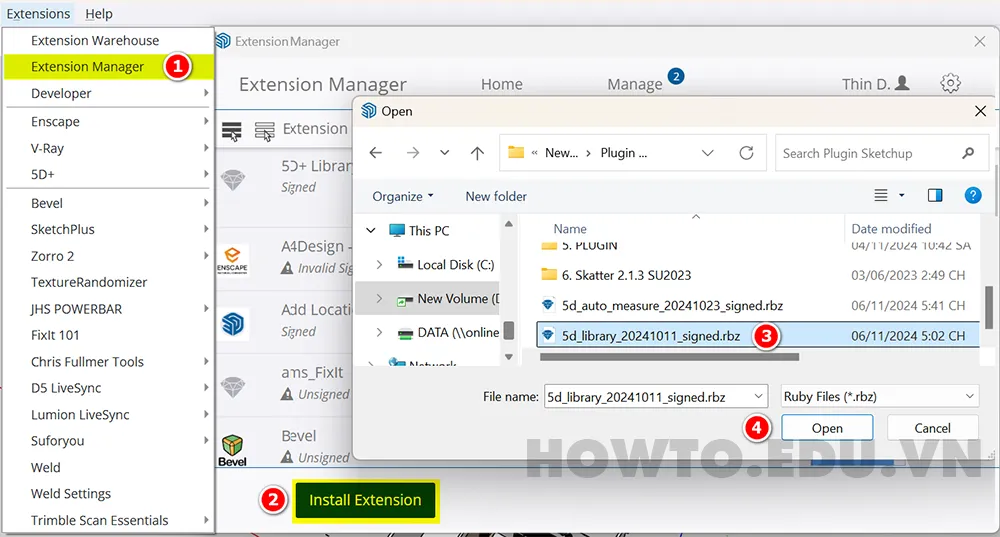
Task: Switch to the Manage tab
Action: pyautogui.click(x=635, y=85)
